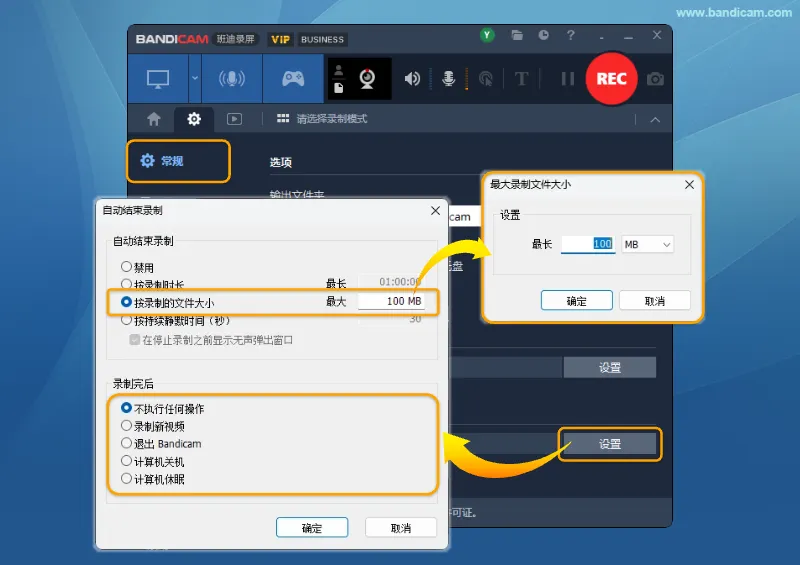This screenshot has width=800, height=565.
Task: Toggle 在停止录制之前显示无声弹出窗口 checkbox
Action: [135, 339]
